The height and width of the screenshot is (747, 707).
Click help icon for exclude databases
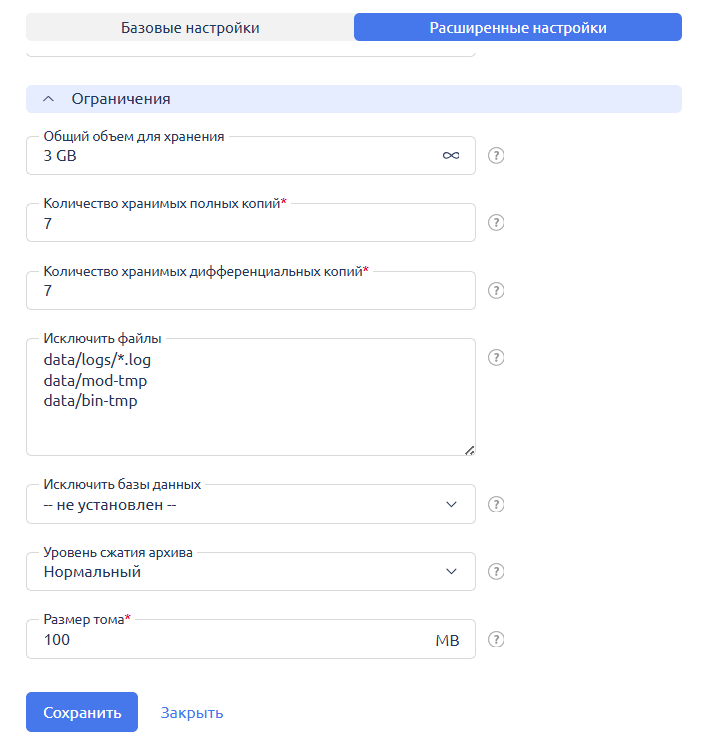(495, 504)
